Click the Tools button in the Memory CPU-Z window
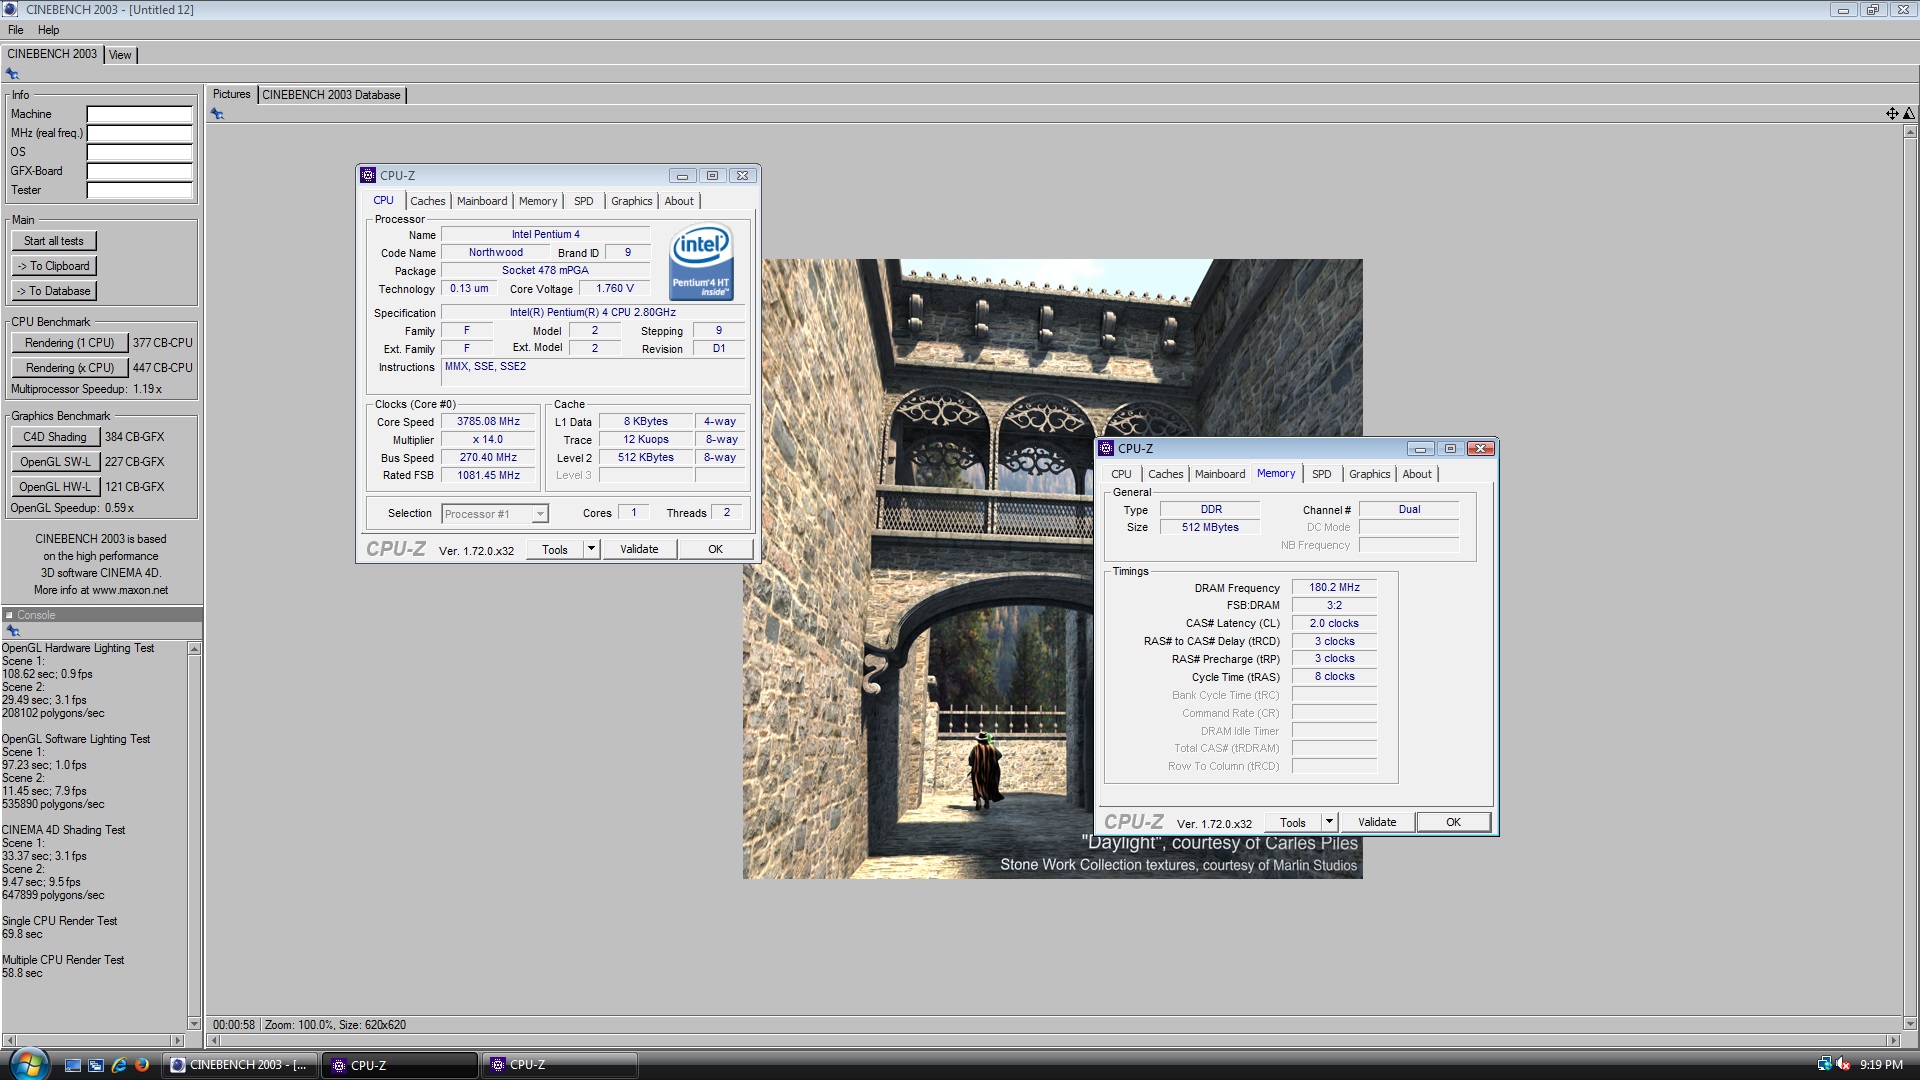Viewport: 1920px width, 1080px height. pos(1293,822)
